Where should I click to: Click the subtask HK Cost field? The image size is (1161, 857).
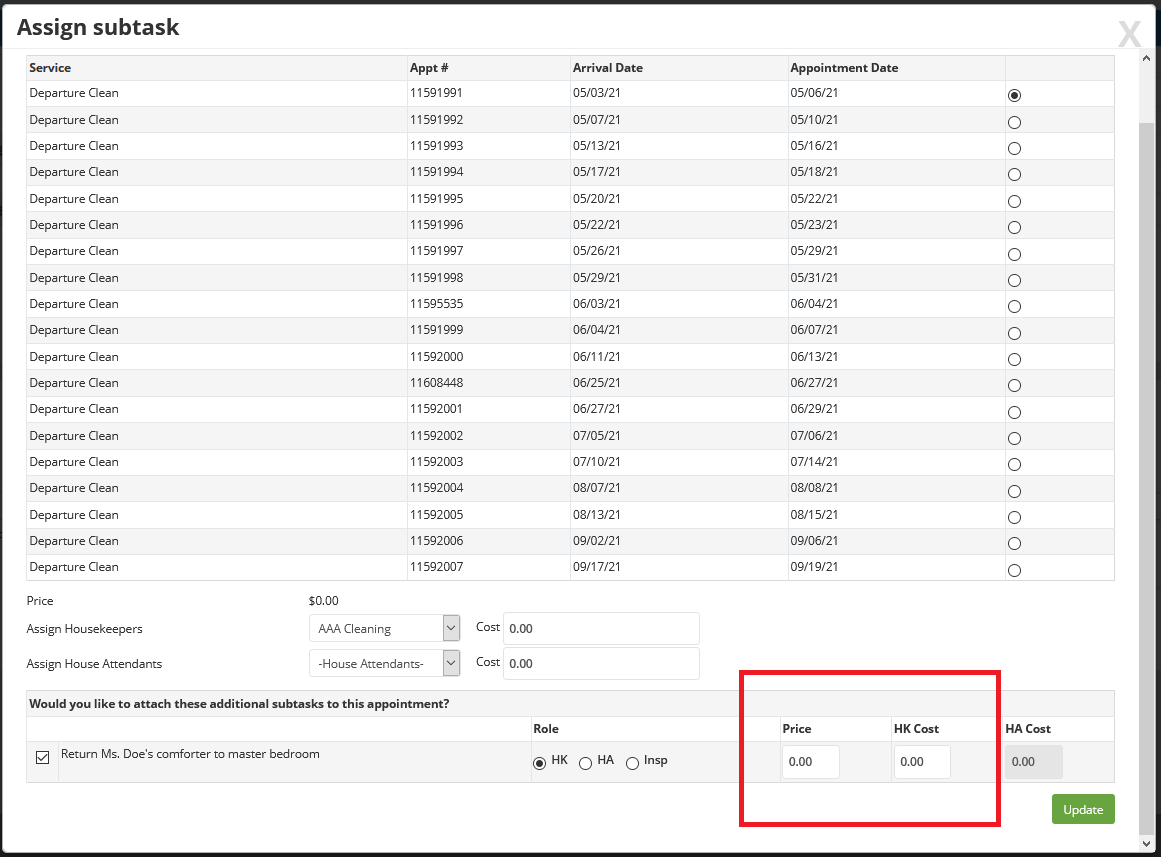click(x=921, y=762)
